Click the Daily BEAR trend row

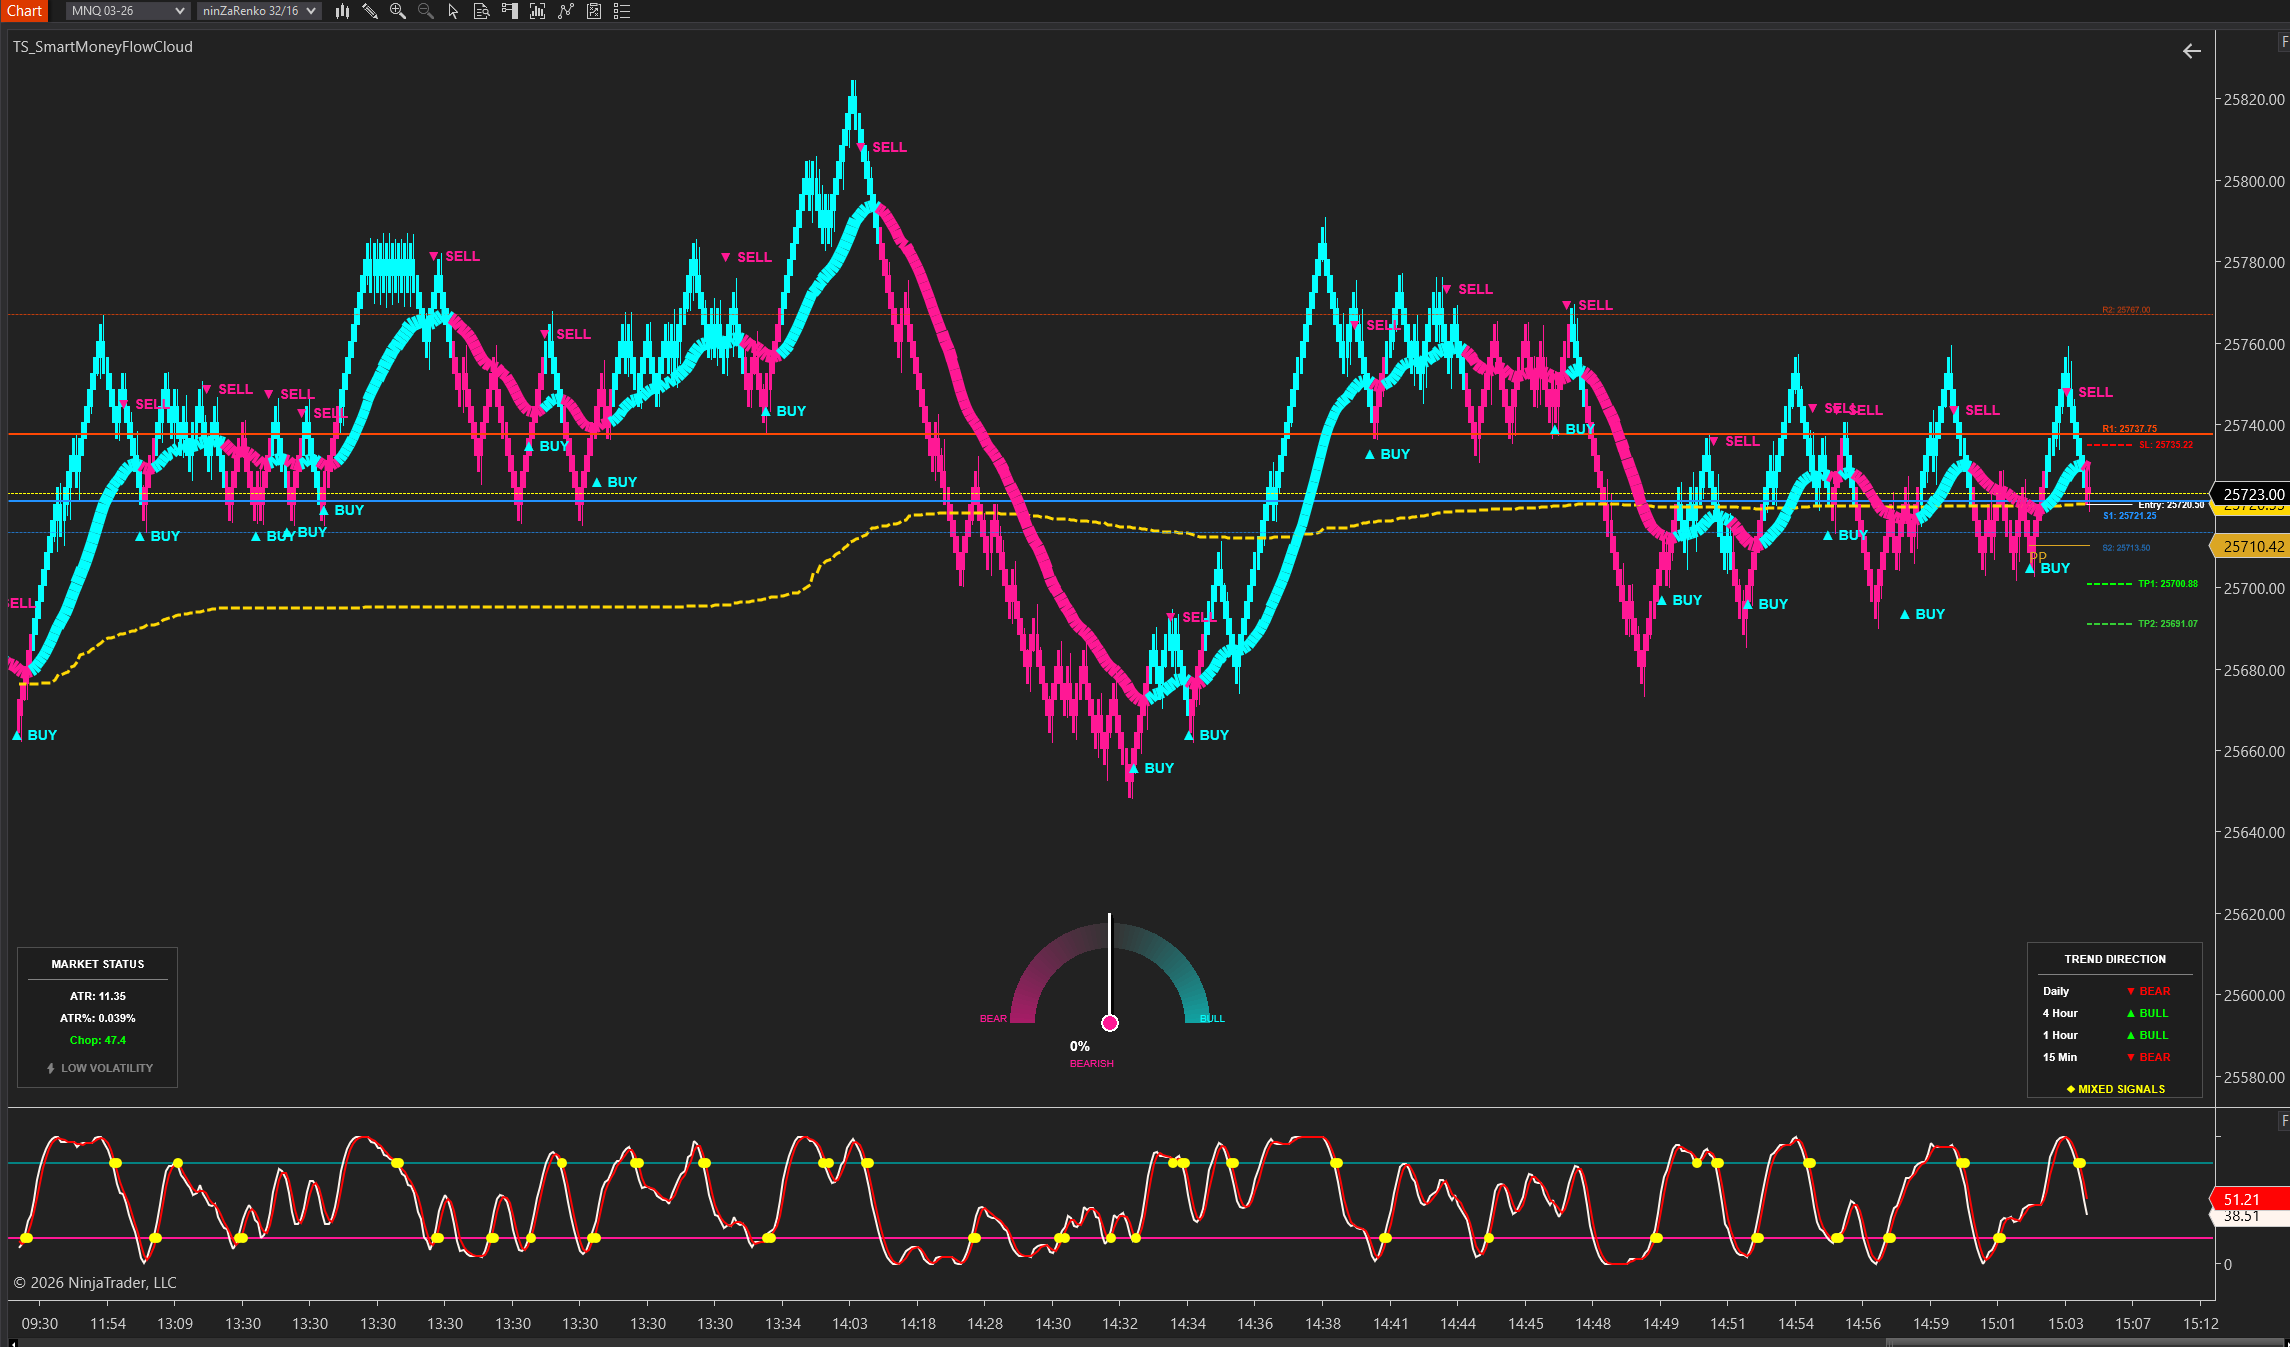2107,991
